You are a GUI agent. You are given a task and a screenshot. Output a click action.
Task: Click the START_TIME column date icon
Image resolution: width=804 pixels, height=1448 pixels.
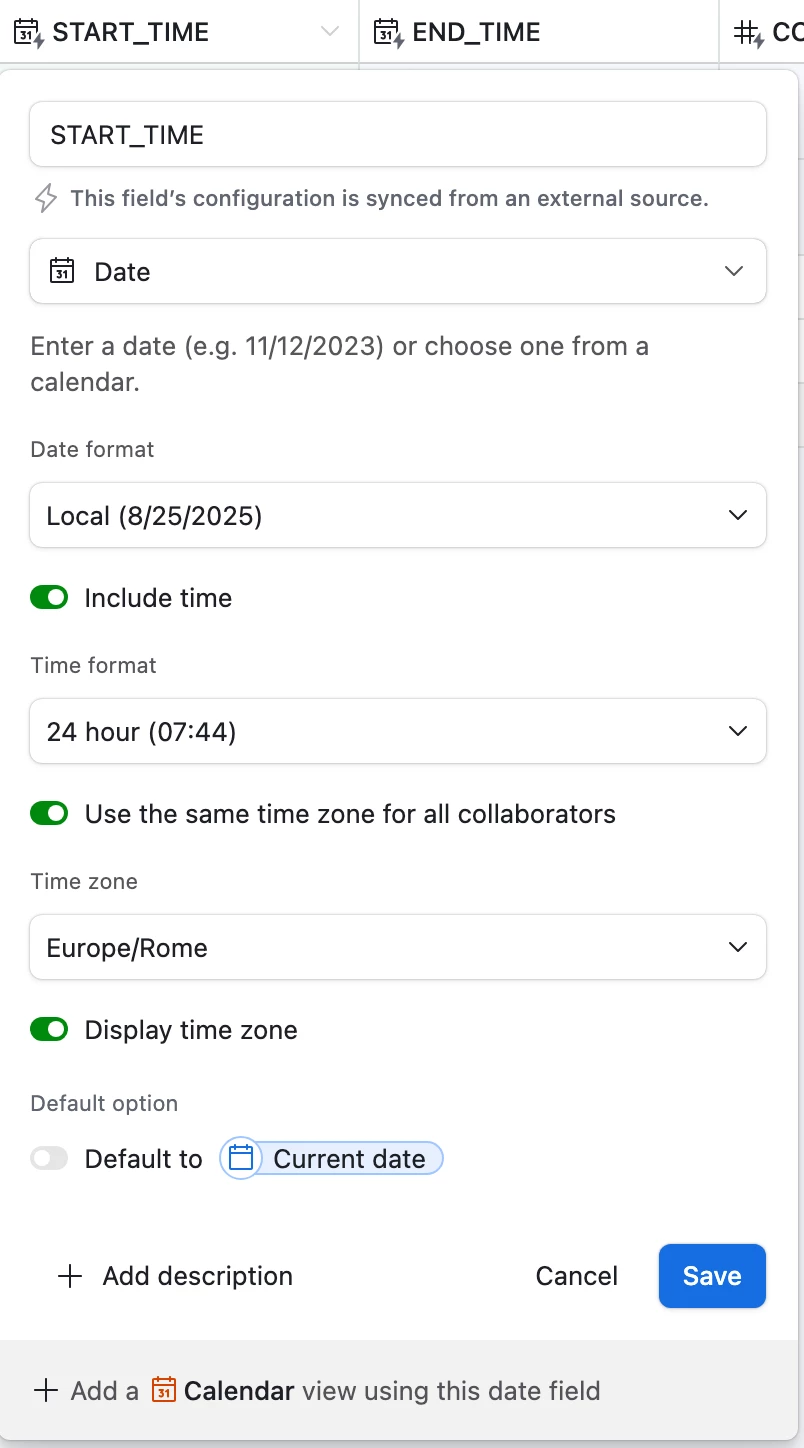[29, 33]
